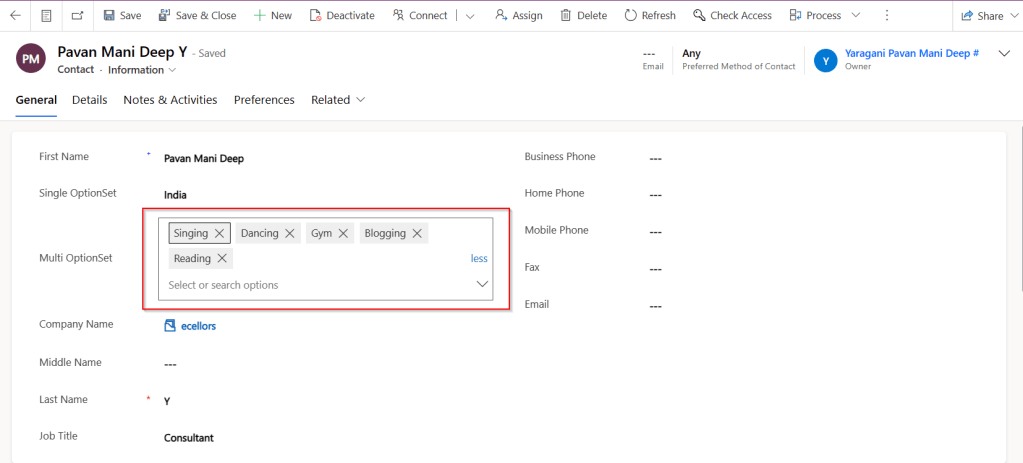Expand the header chevron next to Owner
1023x463 pixels.
point(1004,54)
